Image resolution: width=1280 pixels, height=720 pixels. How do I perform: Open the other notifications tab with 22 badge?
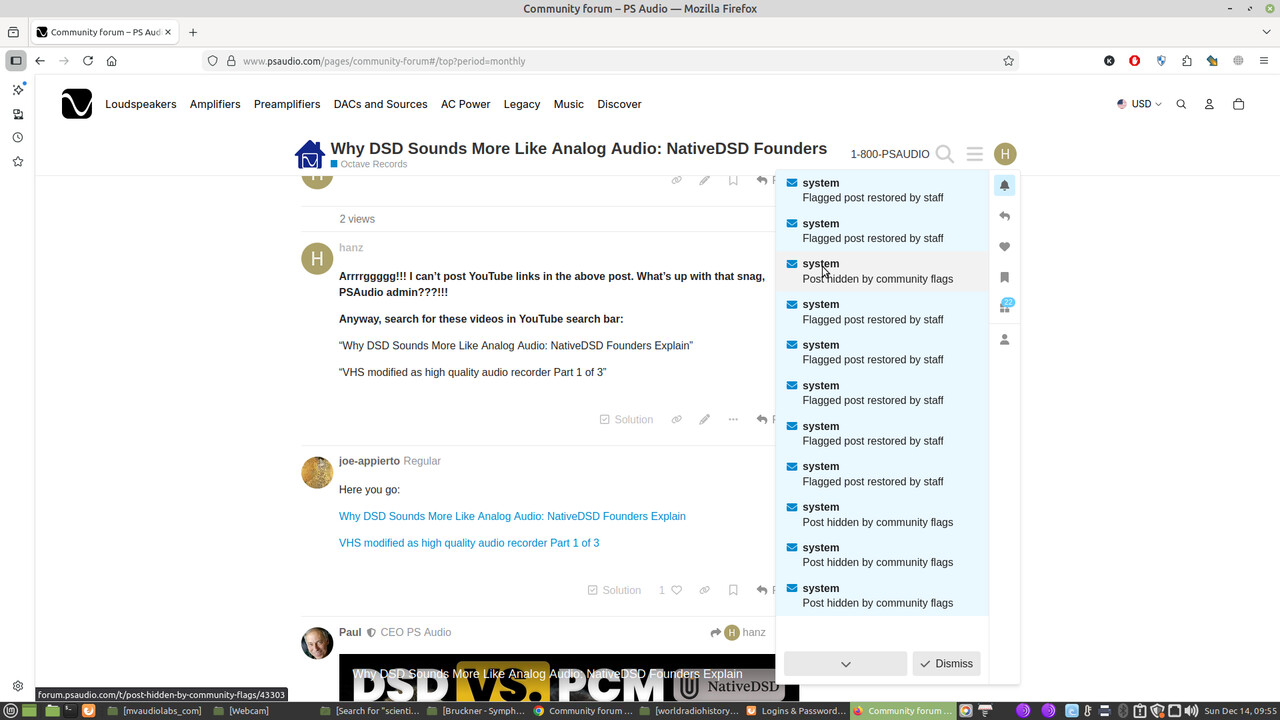click(1005, 307)
